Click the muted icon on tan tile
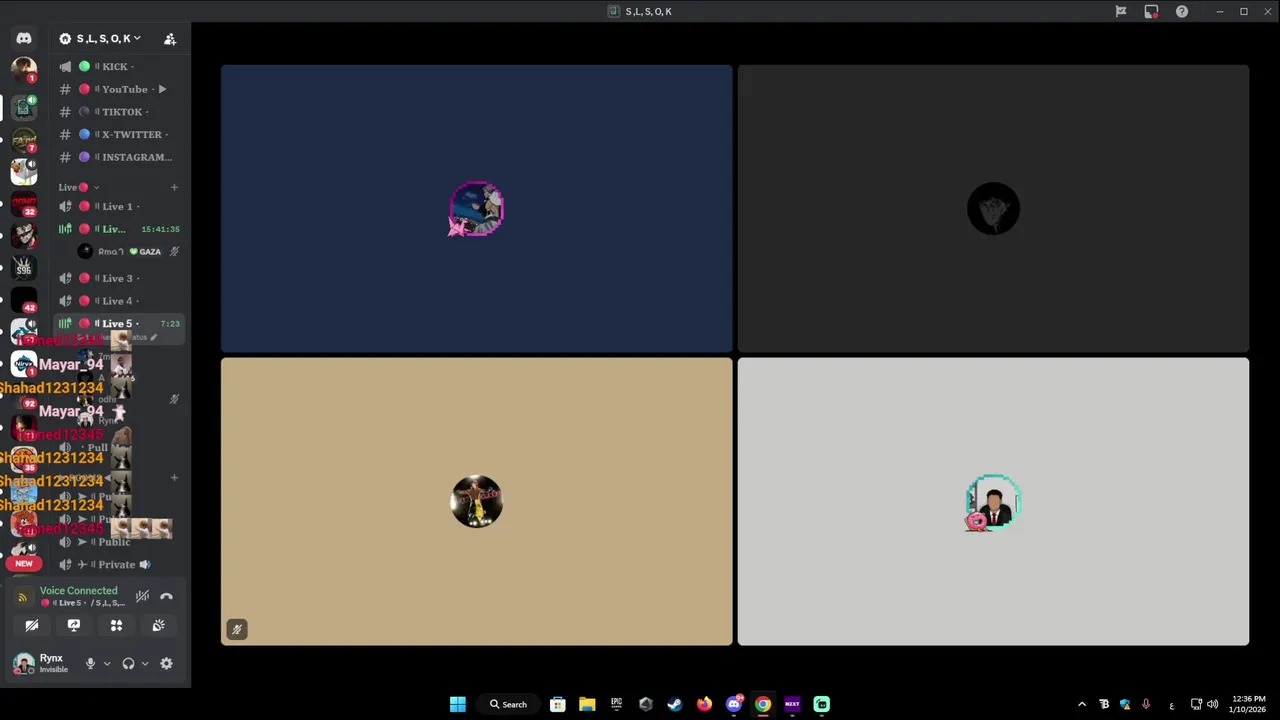 236,629
